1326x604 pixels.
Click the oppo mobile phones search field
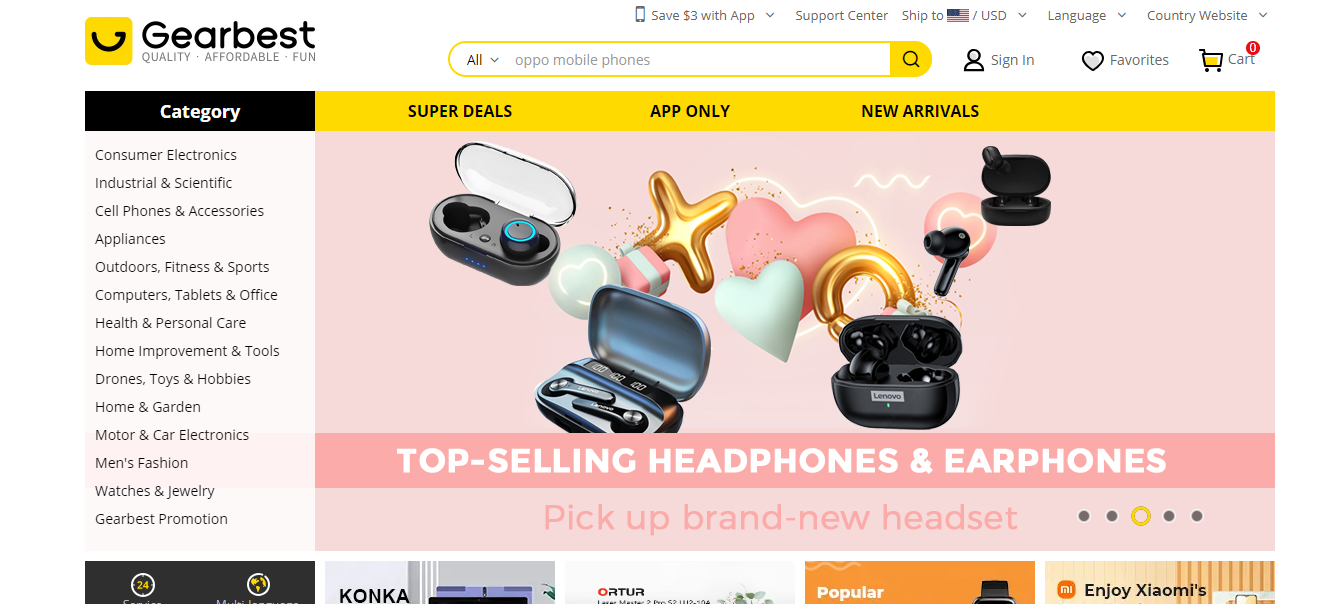[698, 60]
